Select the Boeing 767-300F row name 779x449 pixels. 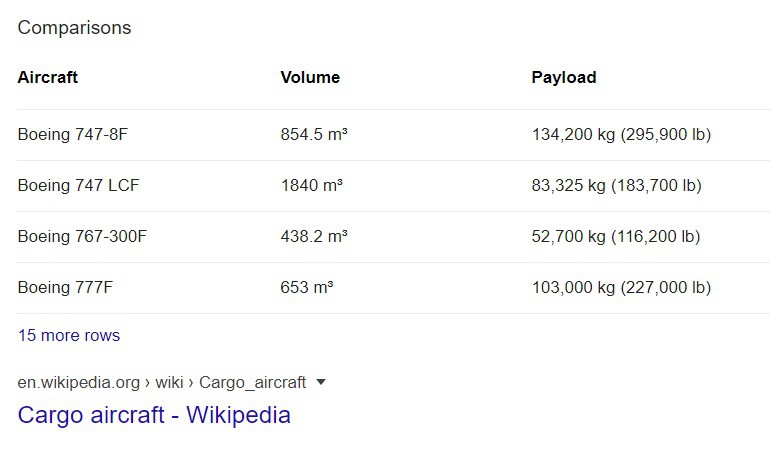tap(82, 236)
